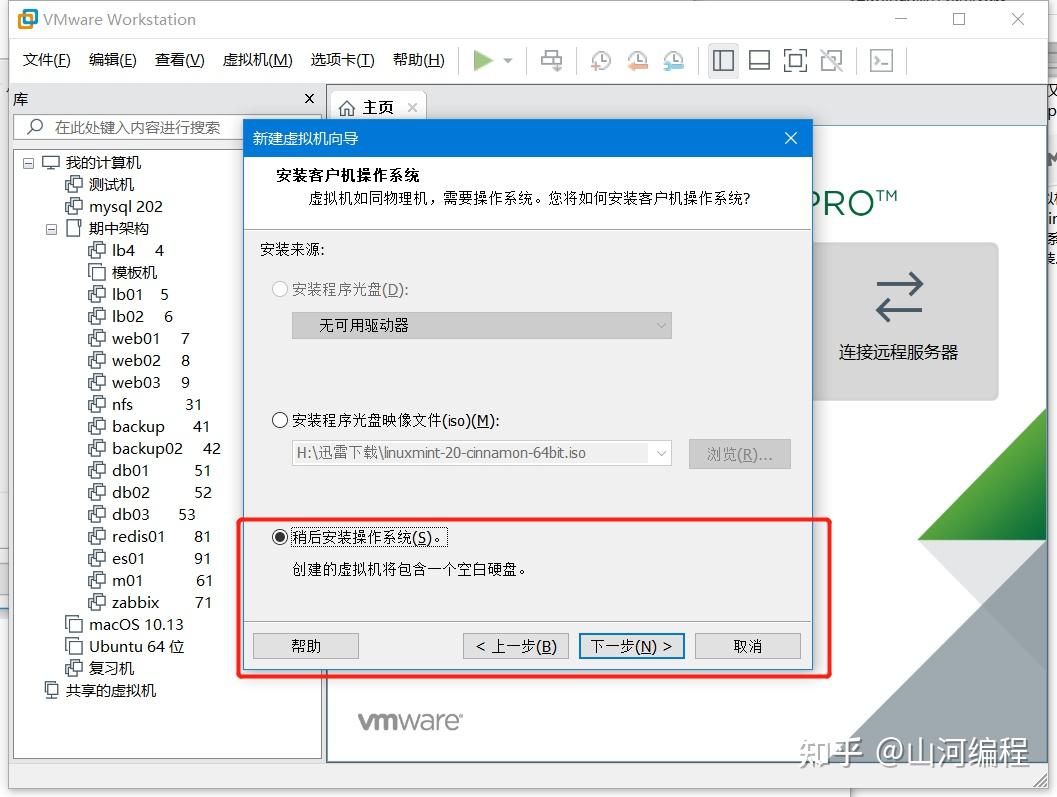Click the take snapshot clock icon
The height and width of the screenshot is (797, 1057).
pos(601,61)
